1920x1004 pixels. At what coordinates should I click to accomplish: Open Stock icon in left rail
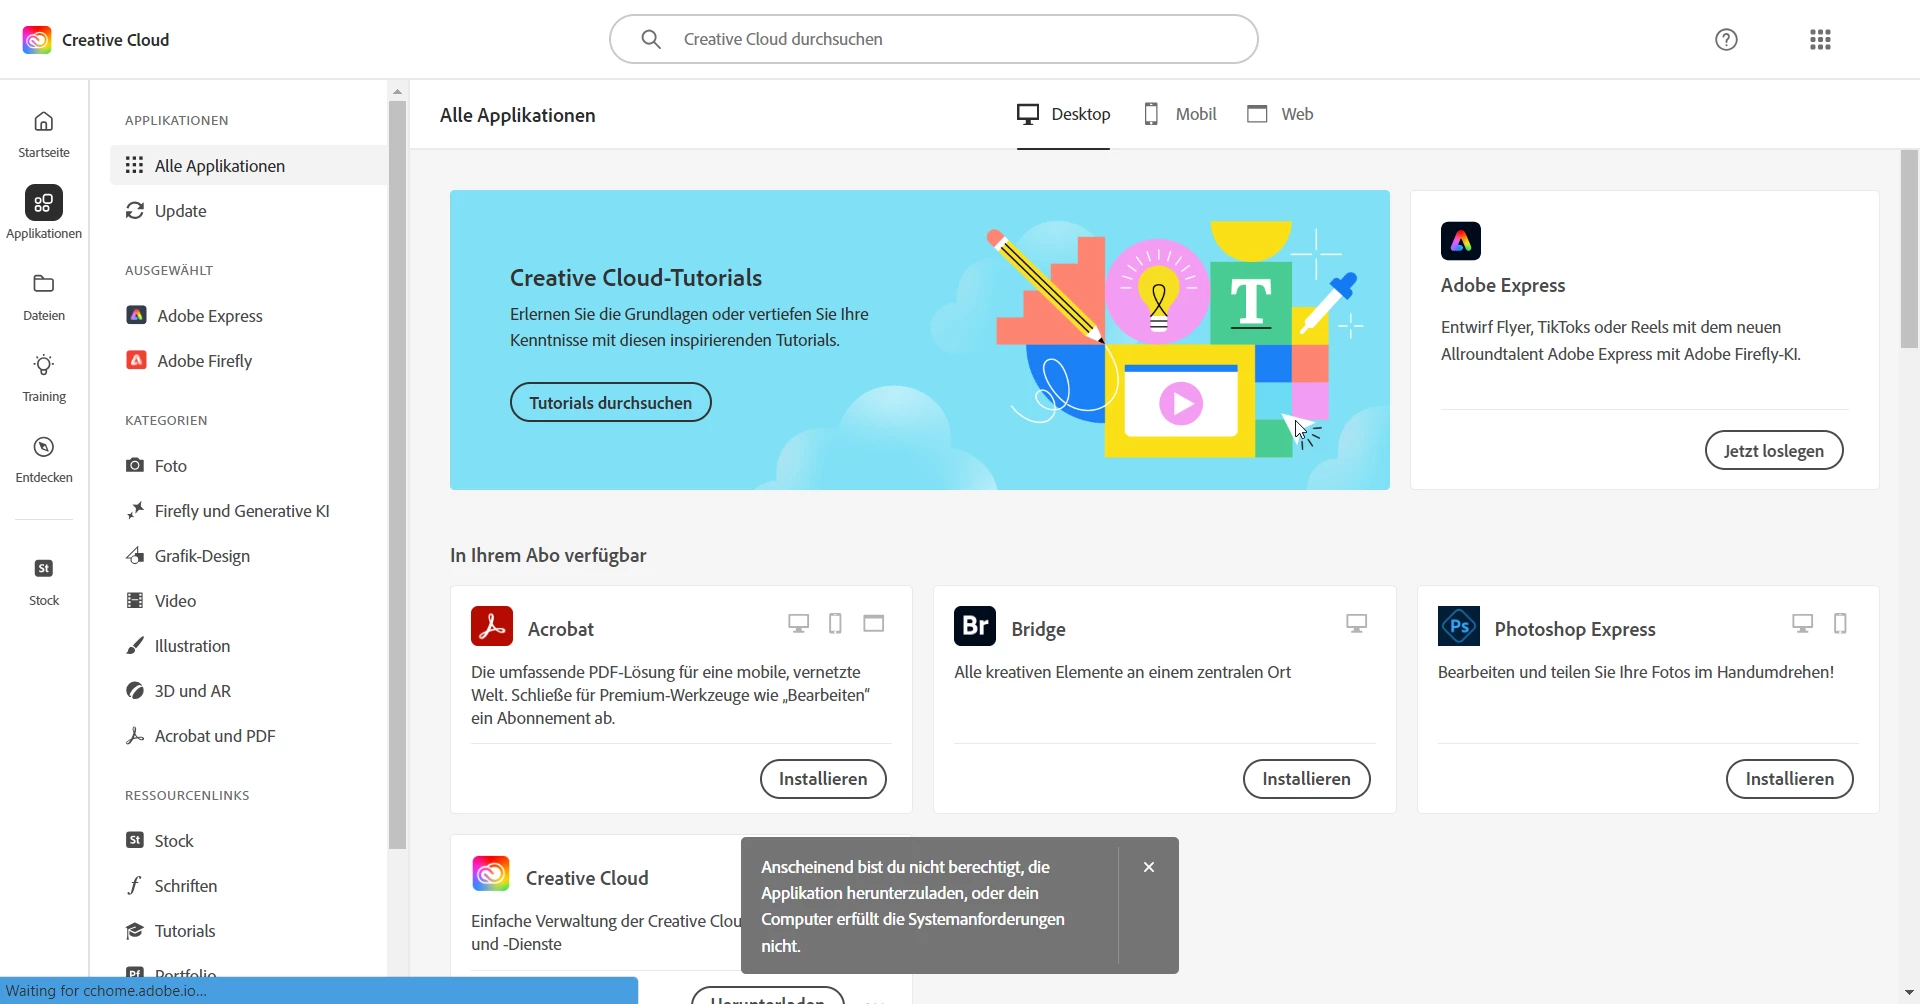click(x=44, y=569)
